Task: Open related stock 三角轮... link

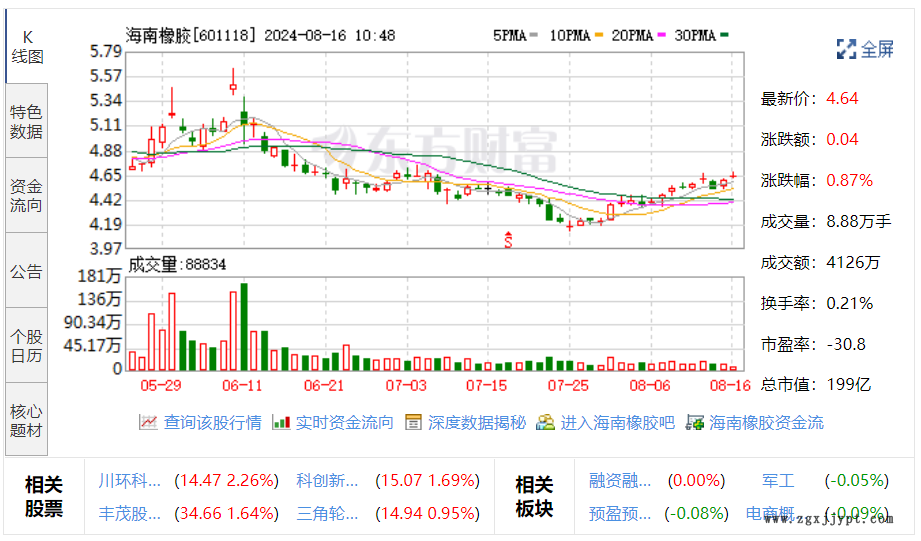Action: point(327,513)
